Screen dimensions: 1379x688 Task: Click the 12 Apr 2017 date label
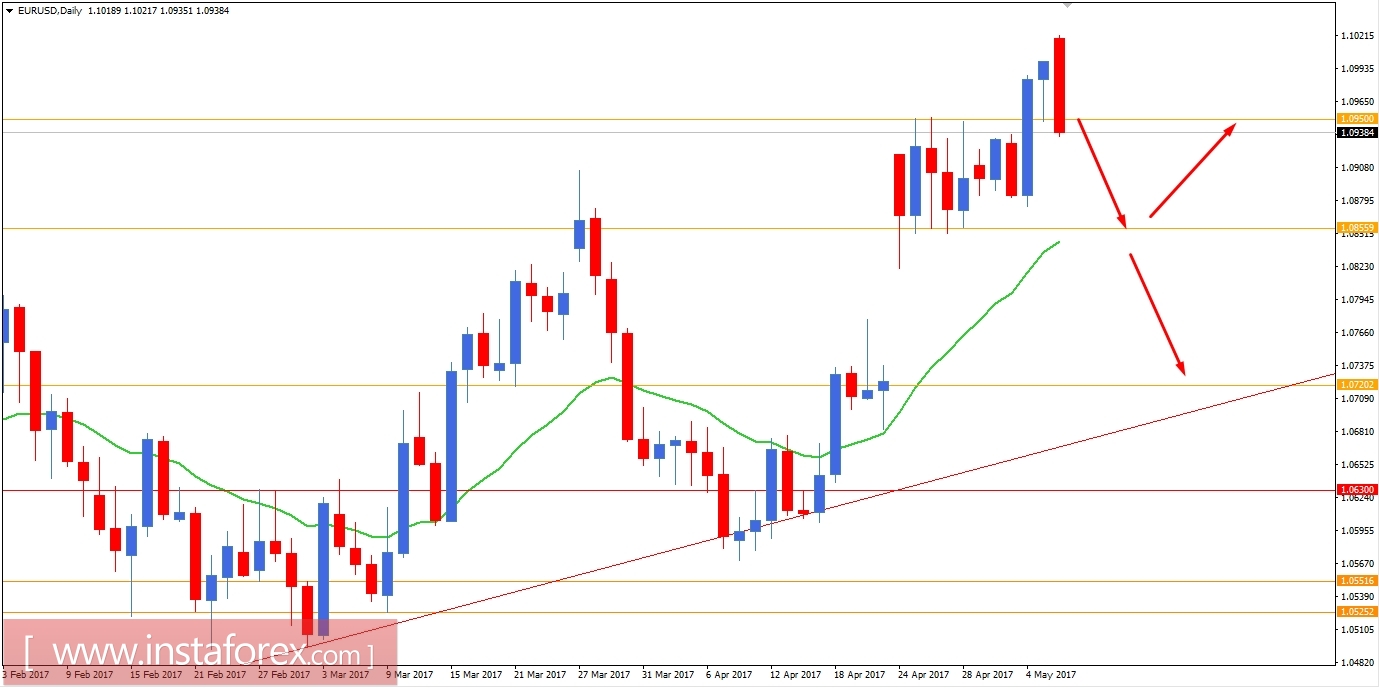pyautogui.click(x=797, y=675)
